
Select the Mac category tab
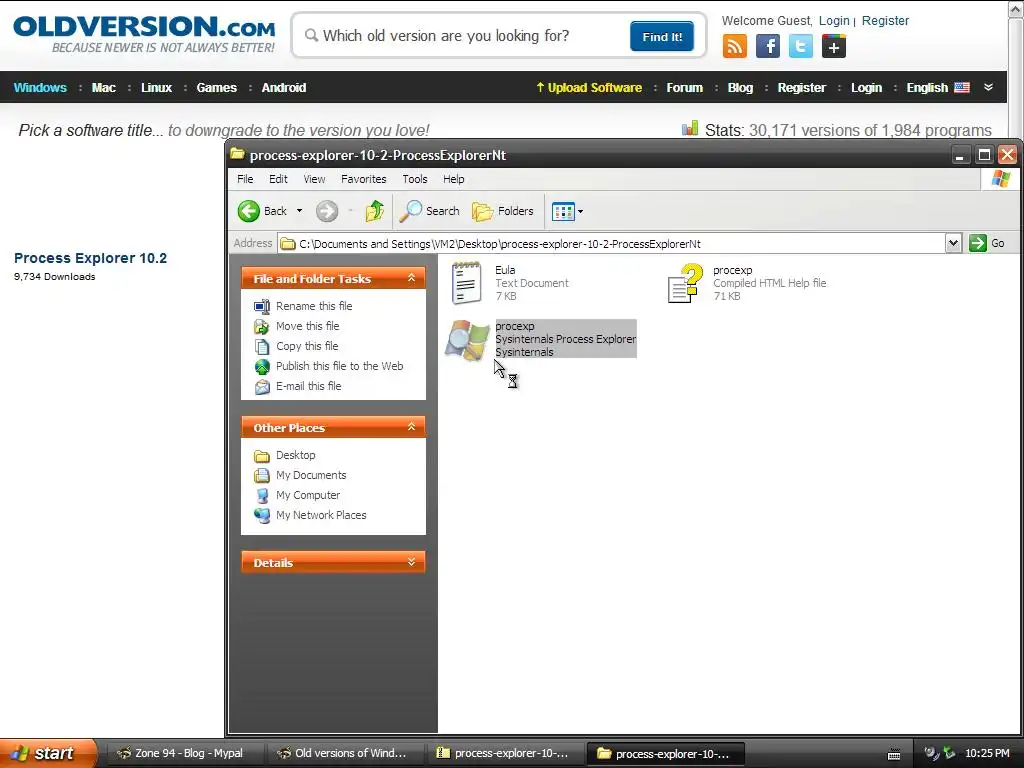[104, 88]
